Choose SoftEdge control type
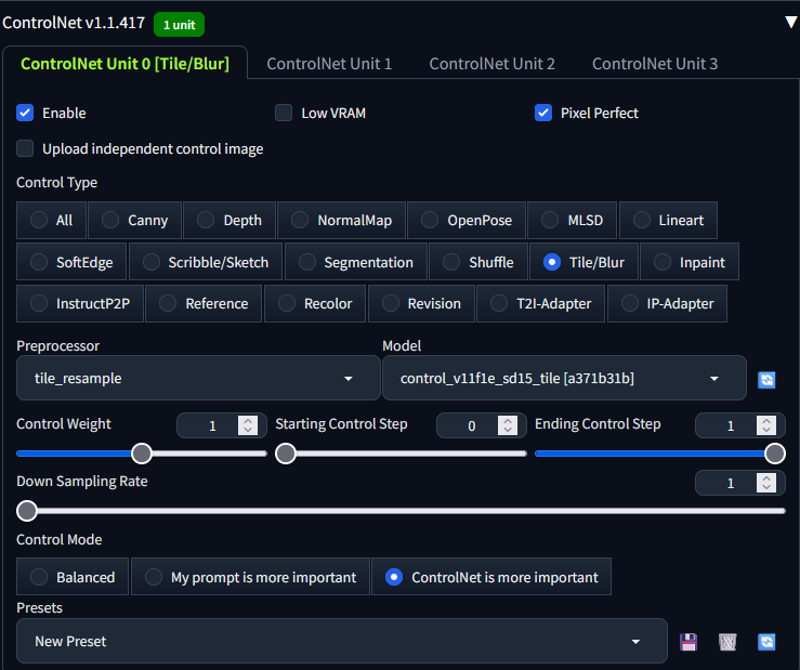Viewport: 800px width, 670px height. point(71,262)
